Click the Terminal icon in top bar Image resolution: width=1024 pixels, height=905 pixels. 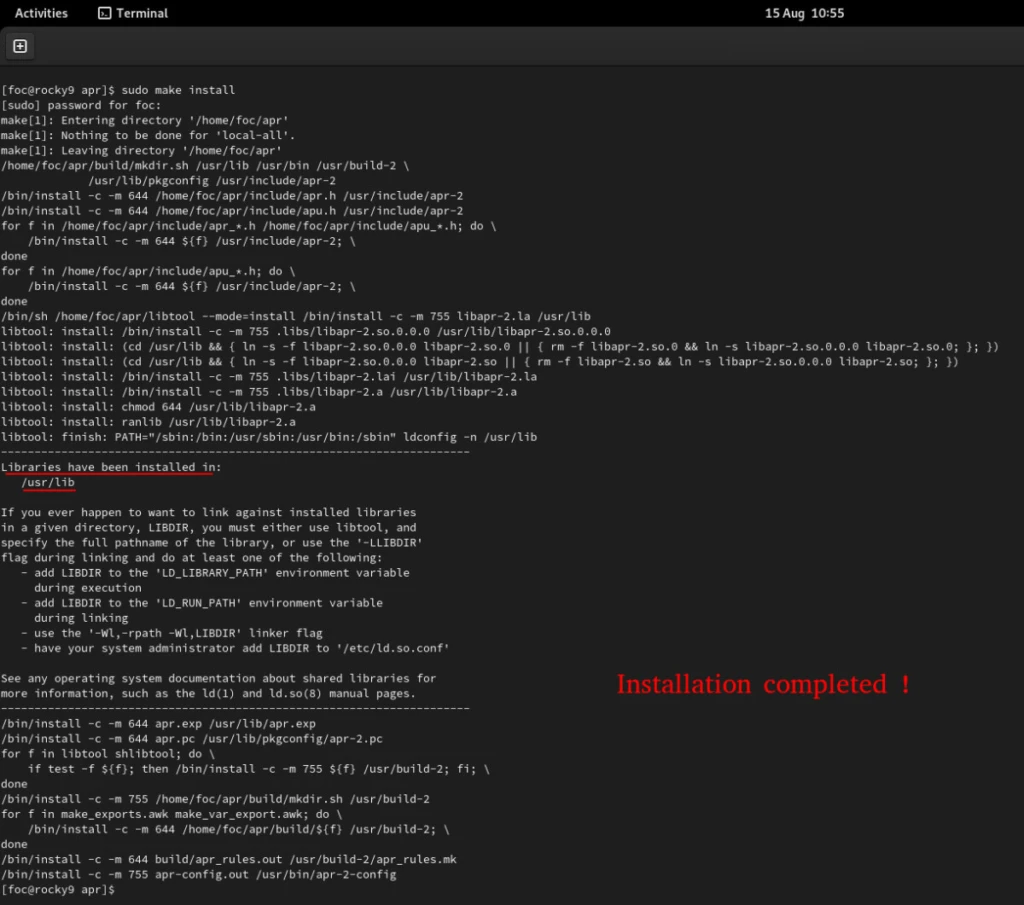[x=105, y=13]
